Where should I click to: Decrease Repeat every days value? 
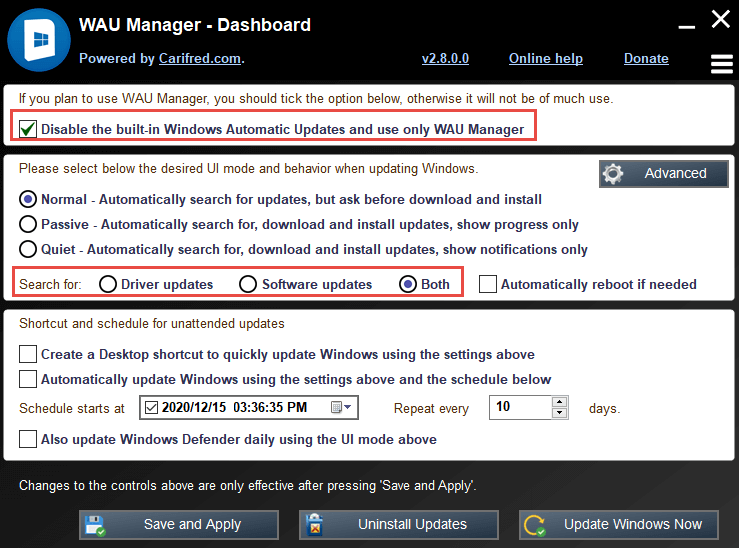(x=560, y=413)
